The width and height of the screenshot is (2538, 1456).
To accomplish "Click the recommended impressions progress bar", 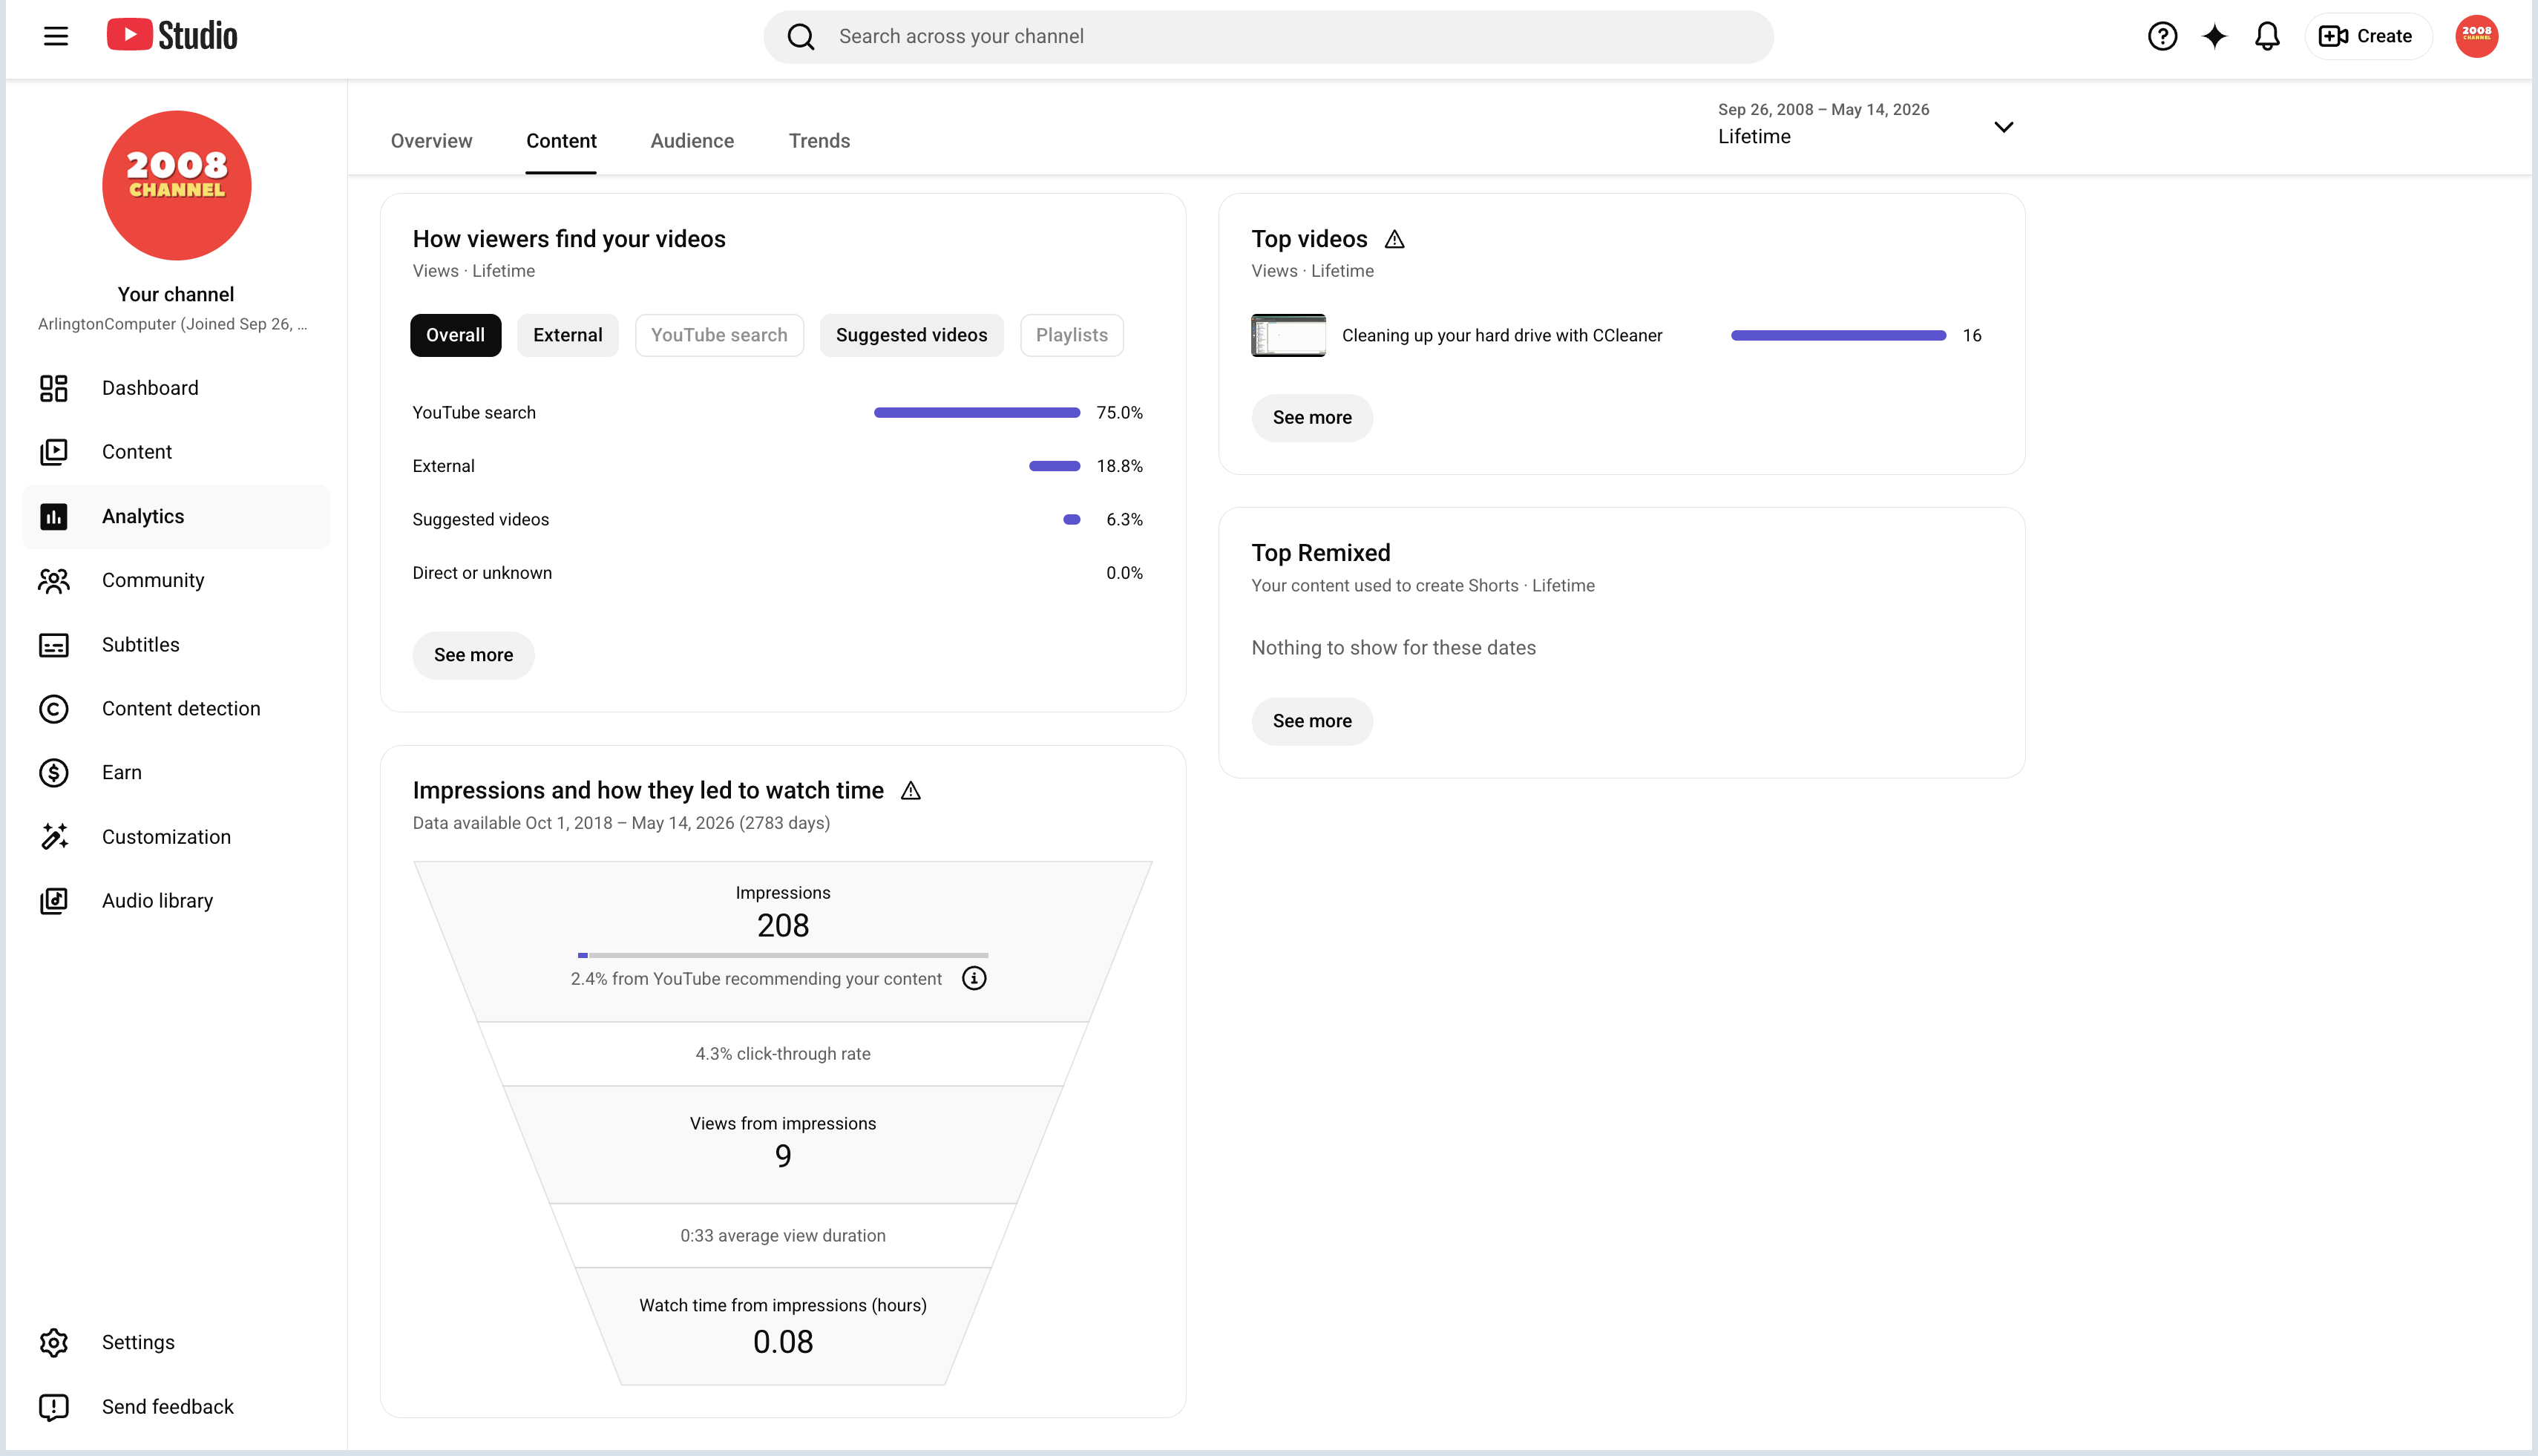I will click(783, 956).
